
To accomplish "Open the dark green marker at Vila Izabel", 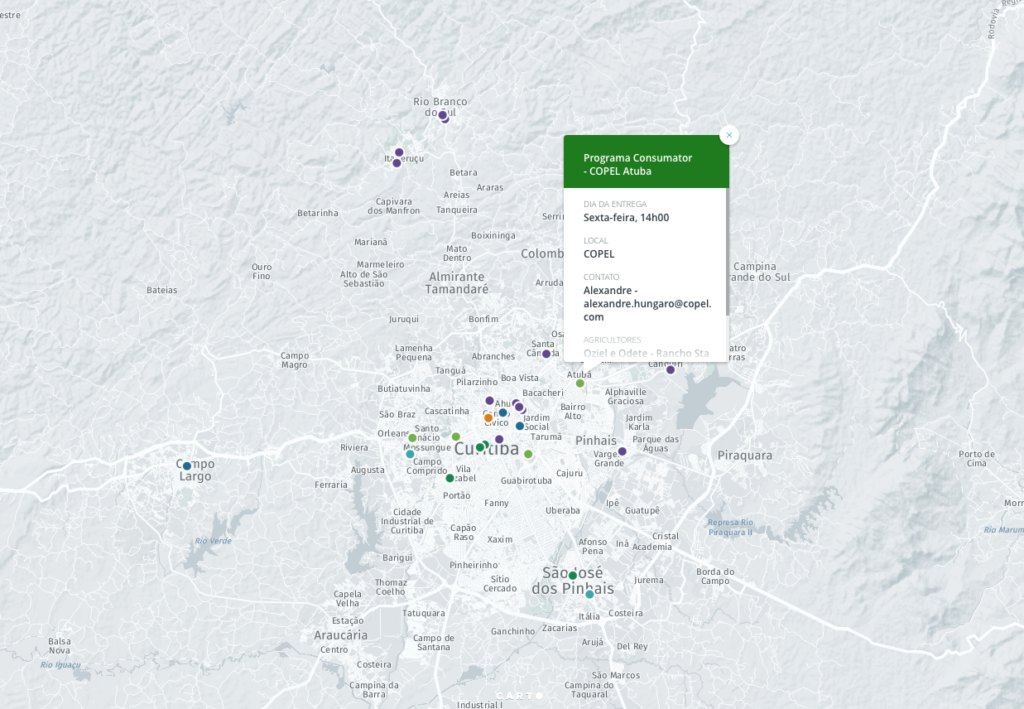I will [450, 478].
